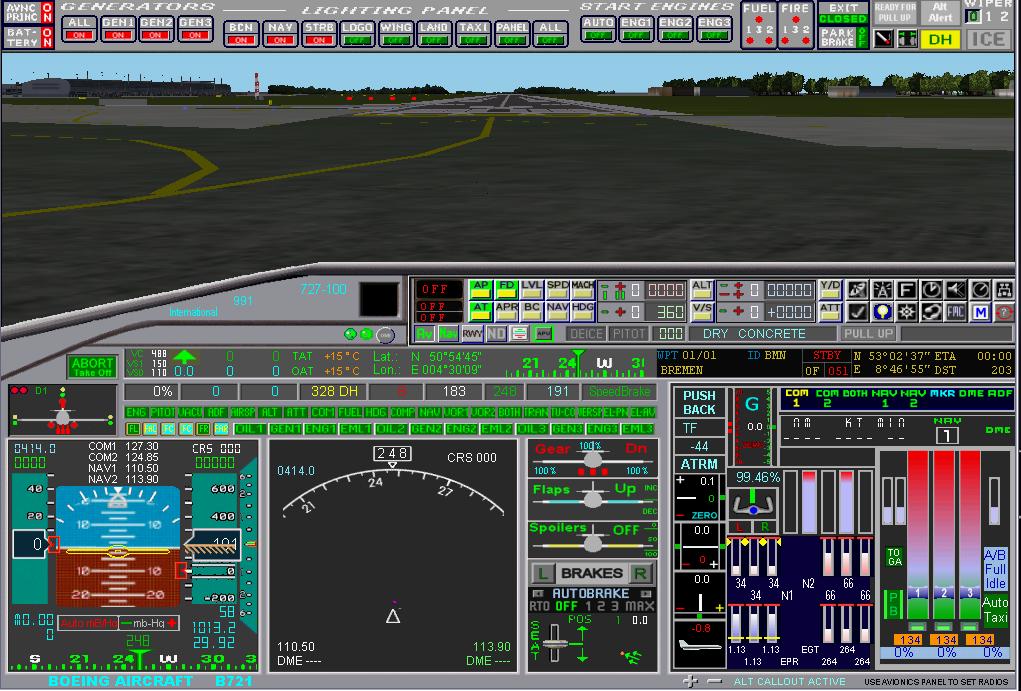
Task: Open the satellite dish icon panel
Action: click(858, 290)
